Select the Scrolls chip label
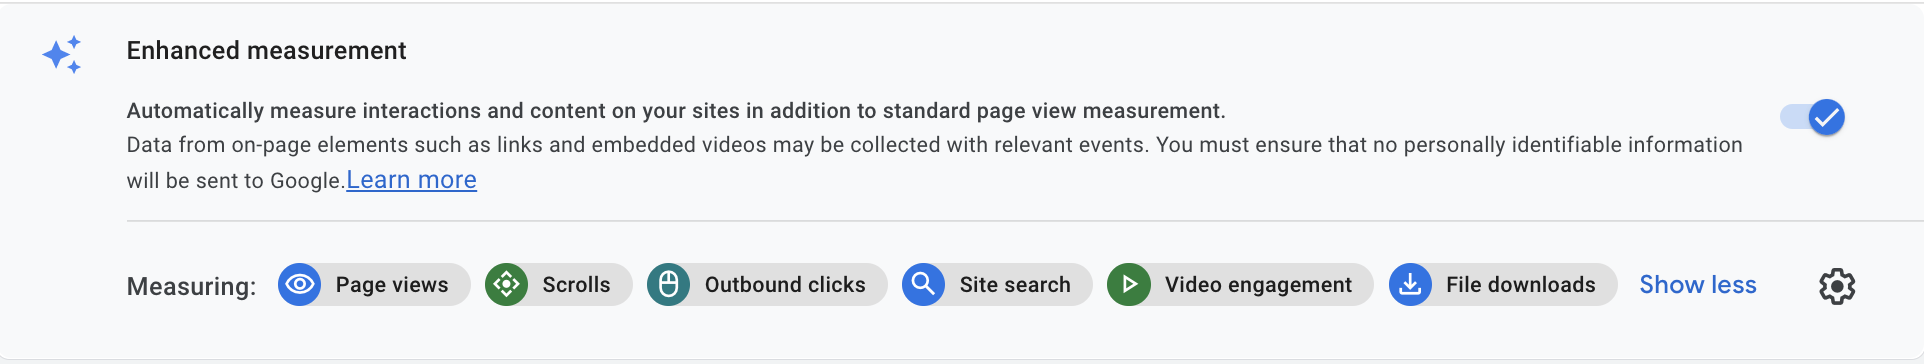 (x=576, y=285)
